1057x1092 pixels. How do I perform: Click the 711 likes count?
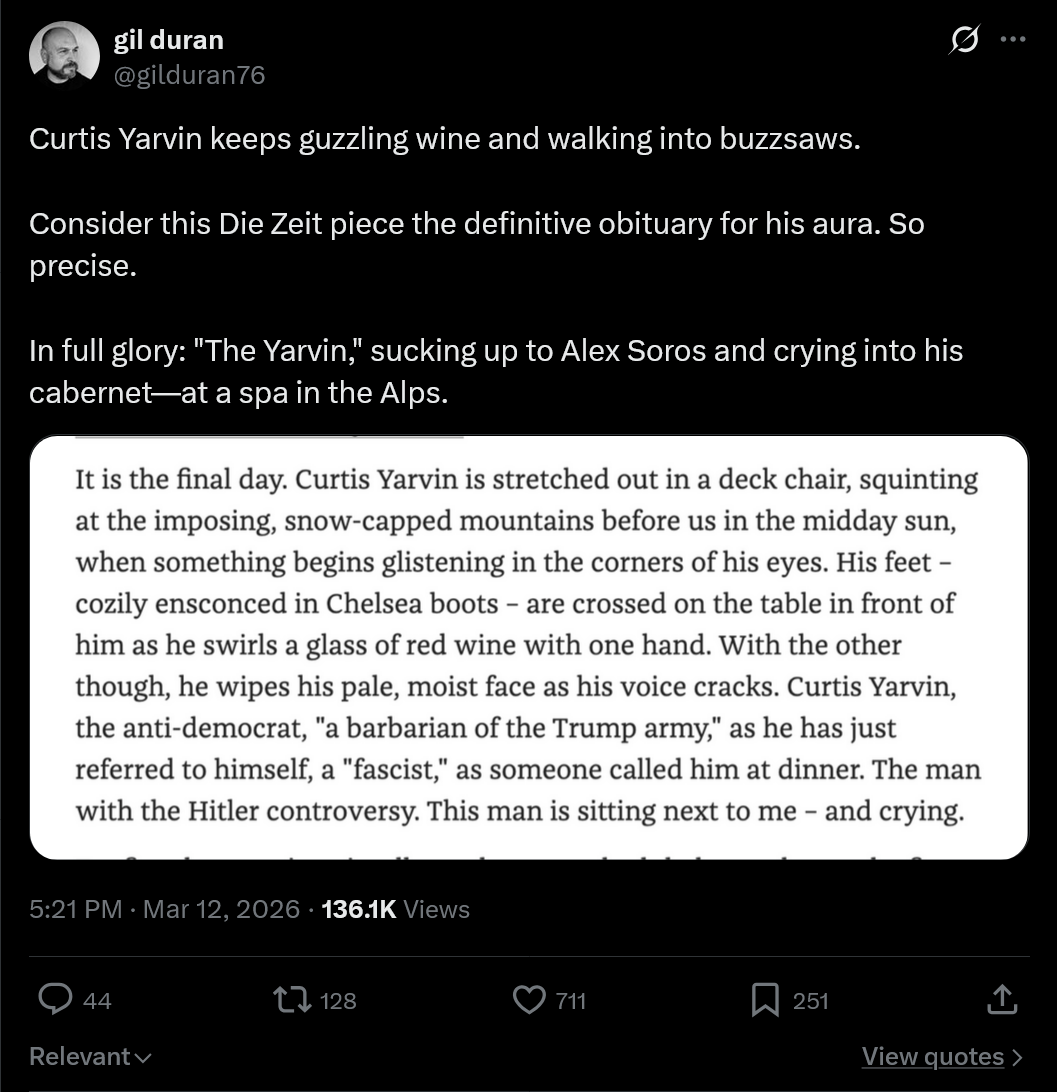click(x=570, y=1000)
